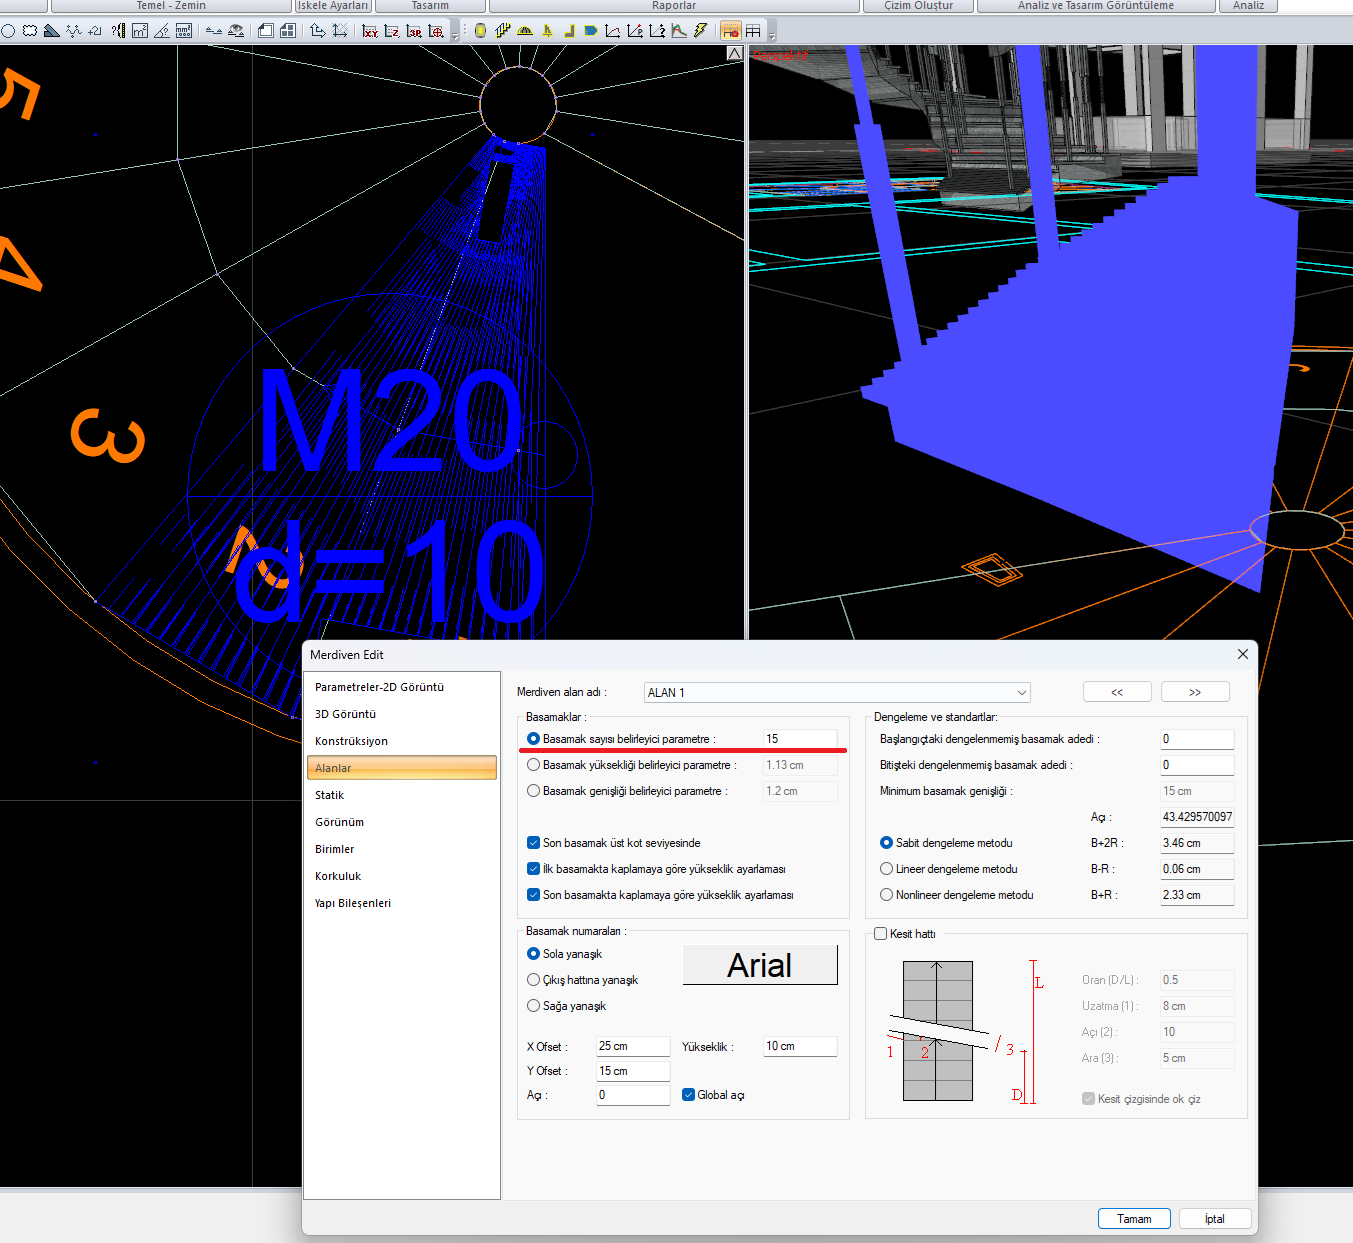Uncheck Son basamak üst kot seviyesinde
Screen dimensions: 1353x1243
coord(533,843)
